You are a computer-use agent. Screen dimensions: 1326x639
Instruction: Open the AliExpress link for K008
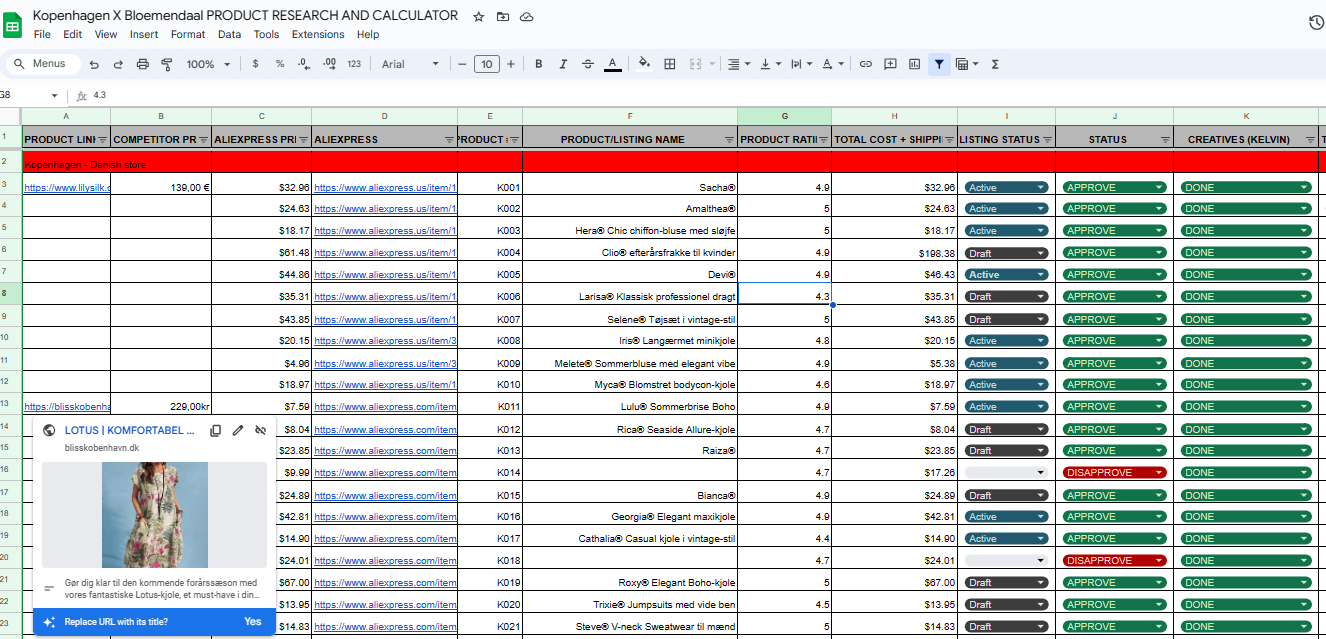point(385,341)
